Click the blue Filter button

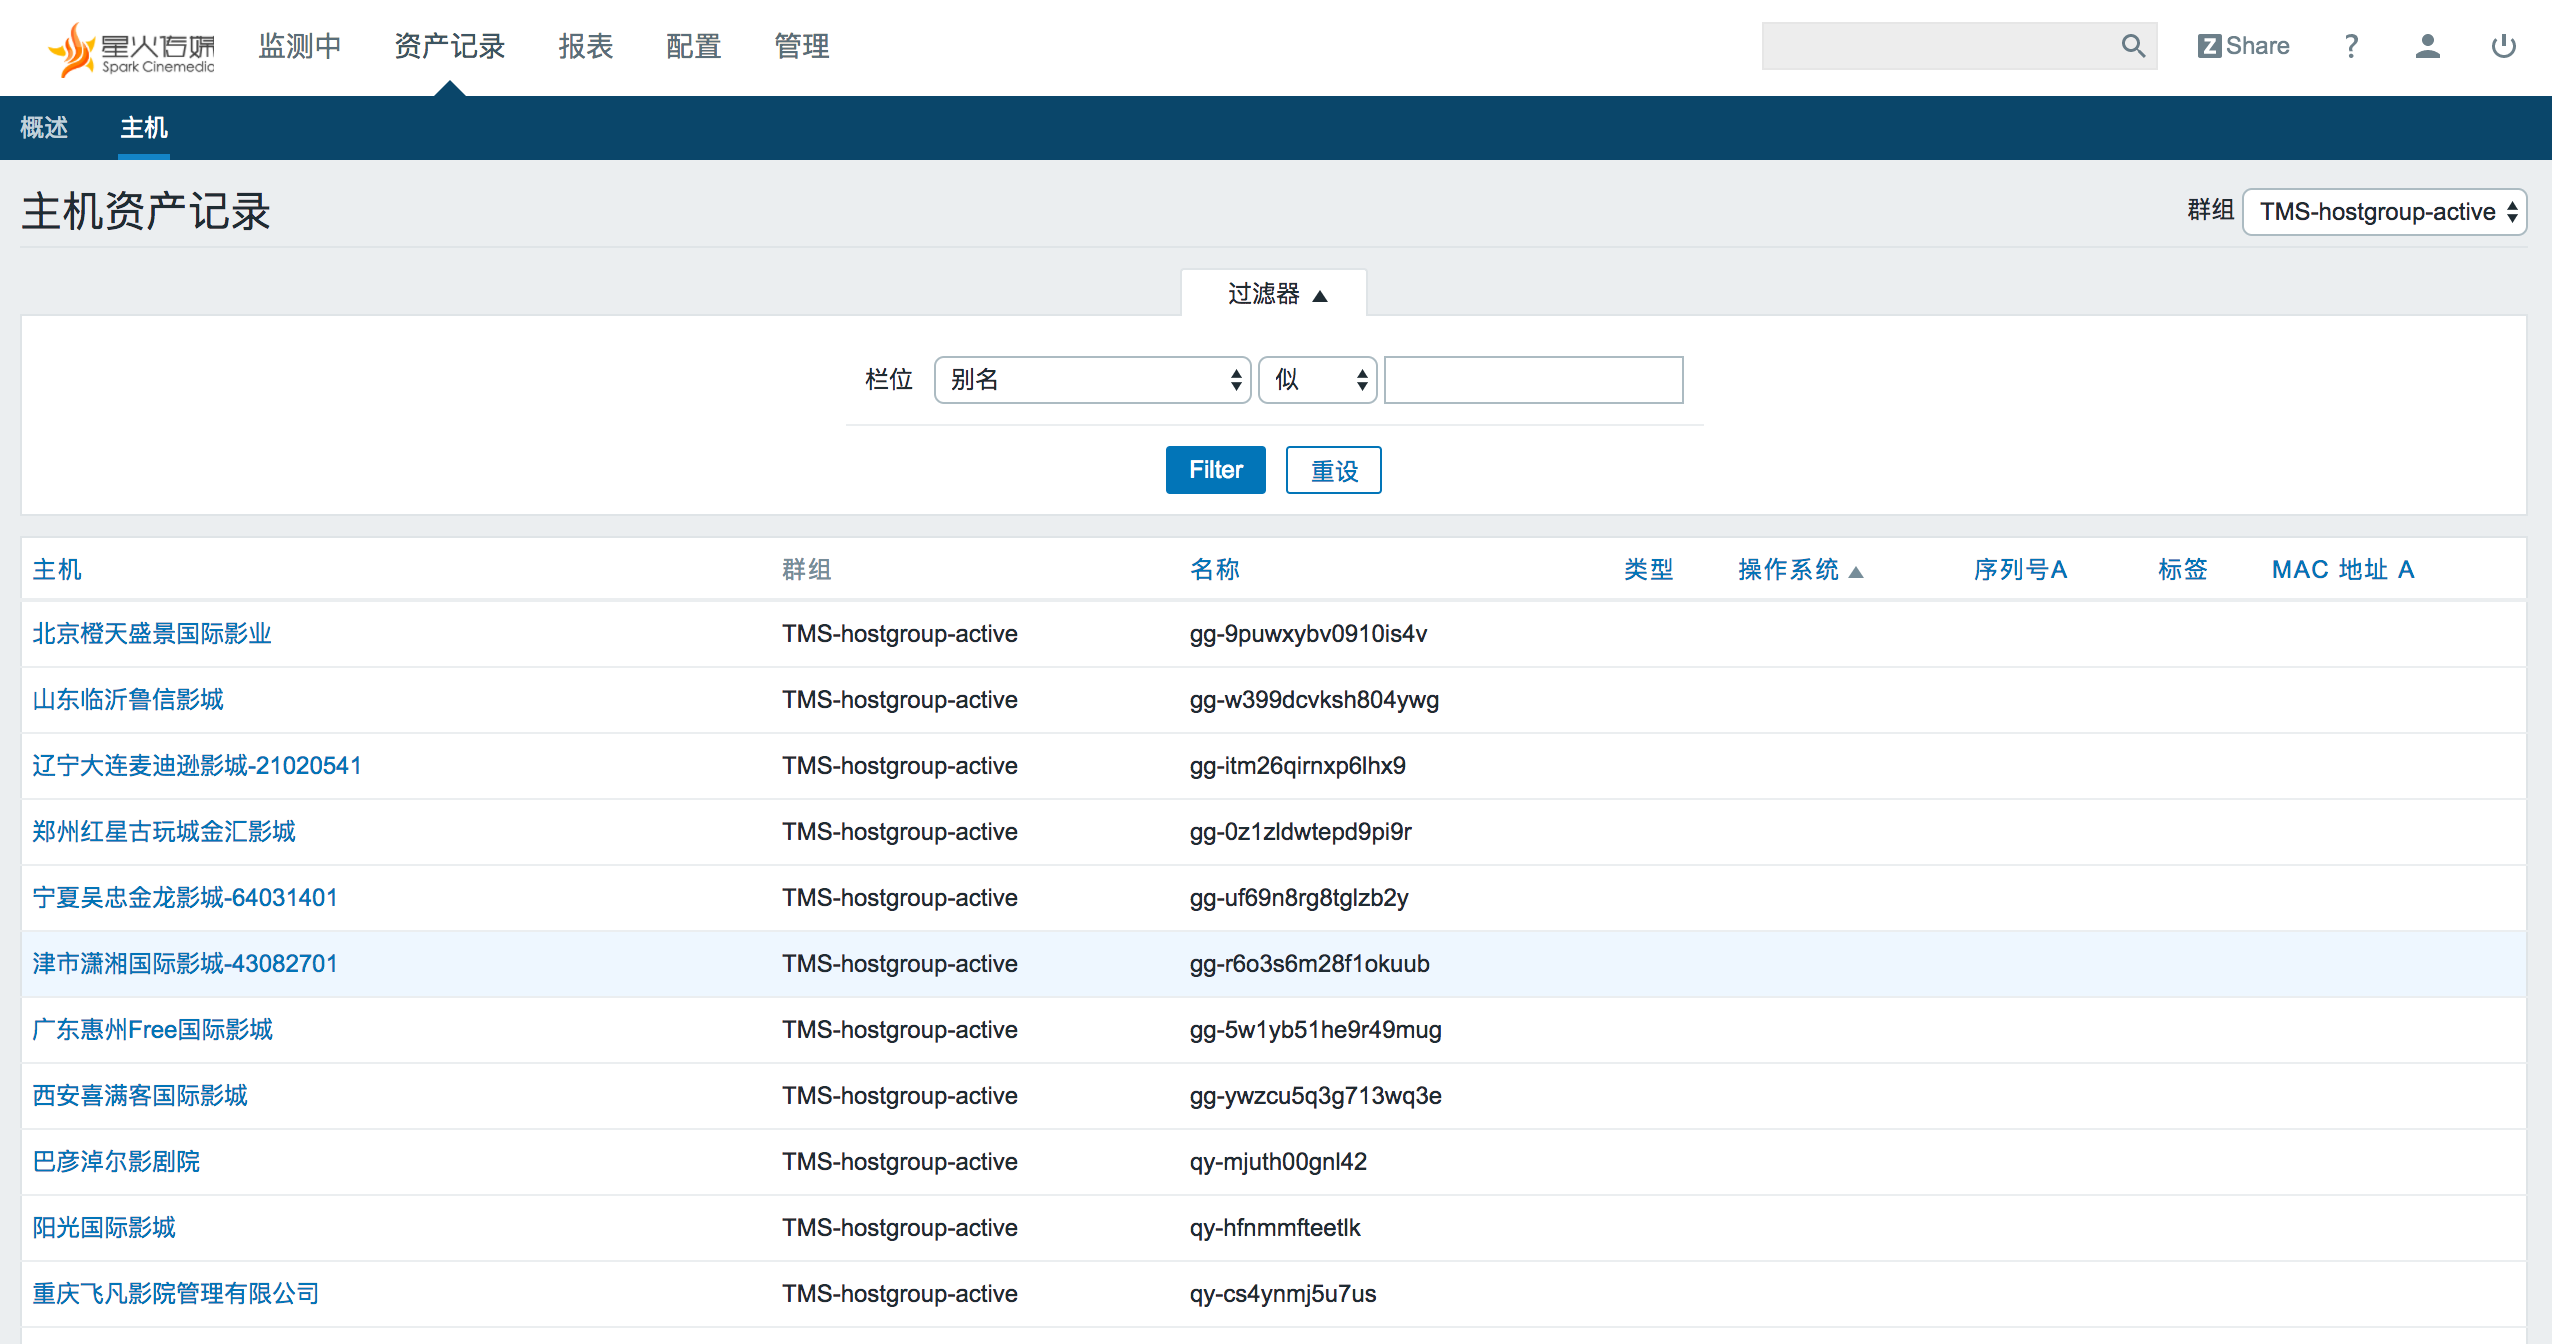(x=1215, y=470)
